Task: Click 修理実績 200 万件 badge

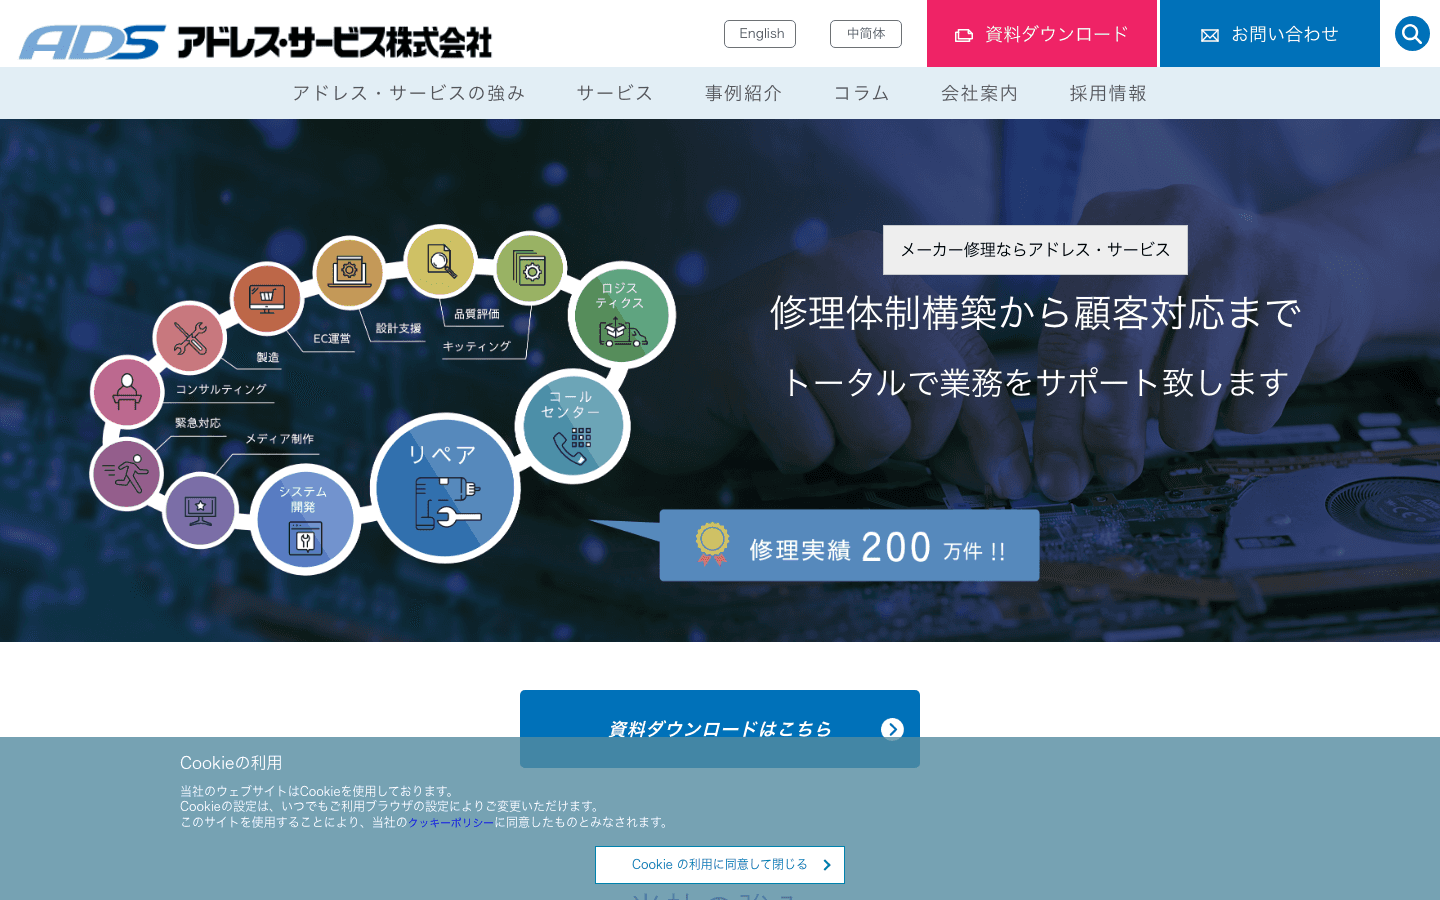Action: pyautogui.click(x=849, y=546)
